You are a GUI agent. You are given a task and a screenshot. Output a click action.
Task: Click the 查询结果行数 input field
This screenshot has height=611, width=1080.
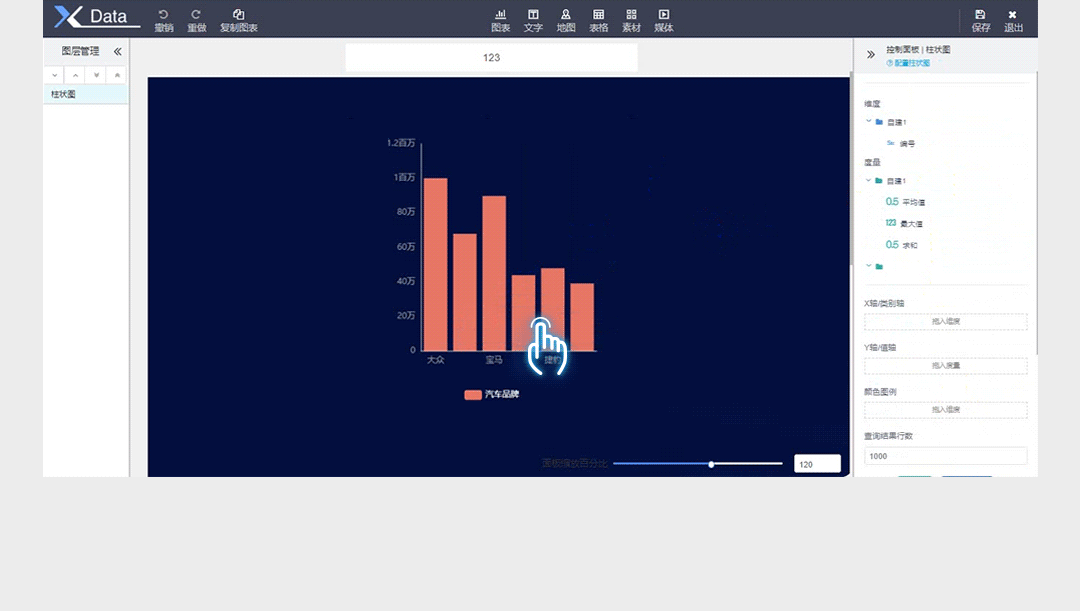point(945,456)
